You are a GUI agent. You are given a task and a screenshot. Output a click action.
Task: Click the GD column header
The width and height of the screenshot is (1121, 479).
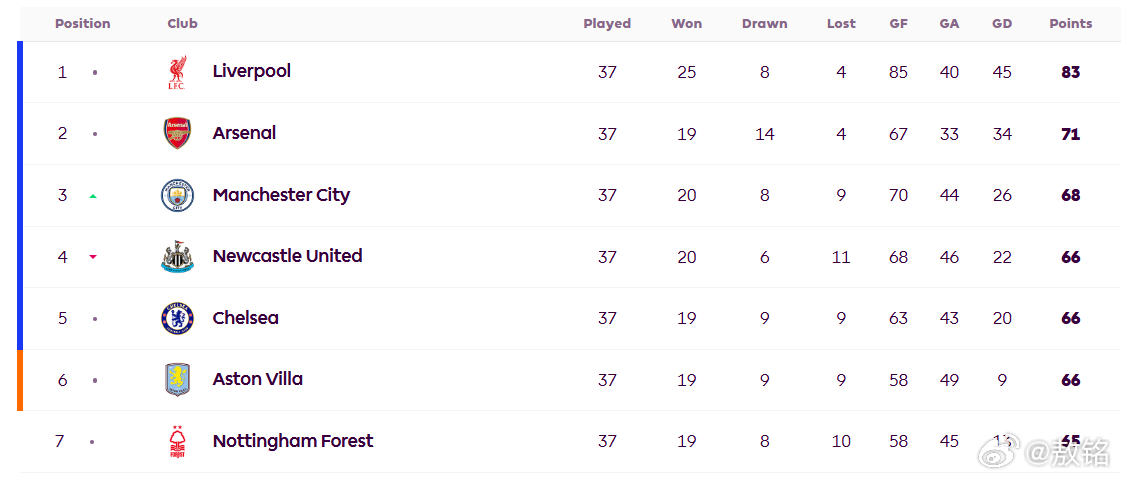pos(1002,24)
